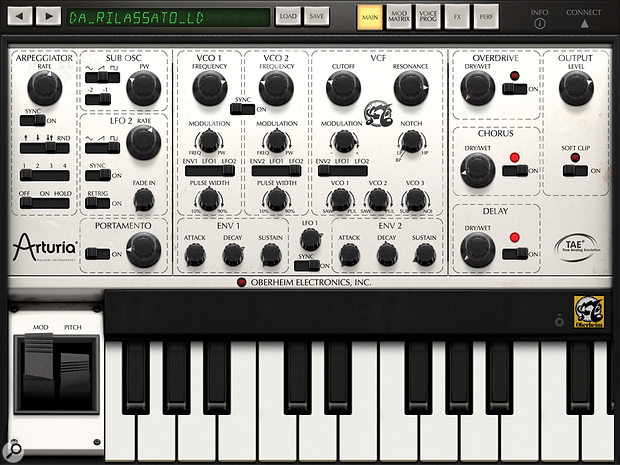Image resolution: width=620 pixels, height=465 pixels.
Task: Click the TAE True Analog Emulation logo
Action: 578,247
